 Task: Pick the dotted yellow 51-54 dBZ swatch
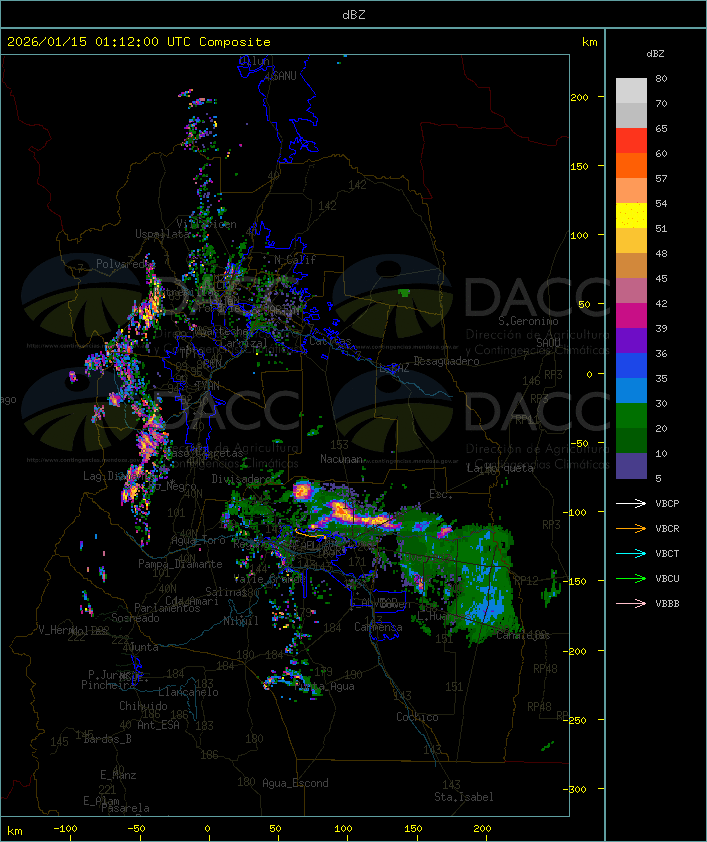coord(631,215)
